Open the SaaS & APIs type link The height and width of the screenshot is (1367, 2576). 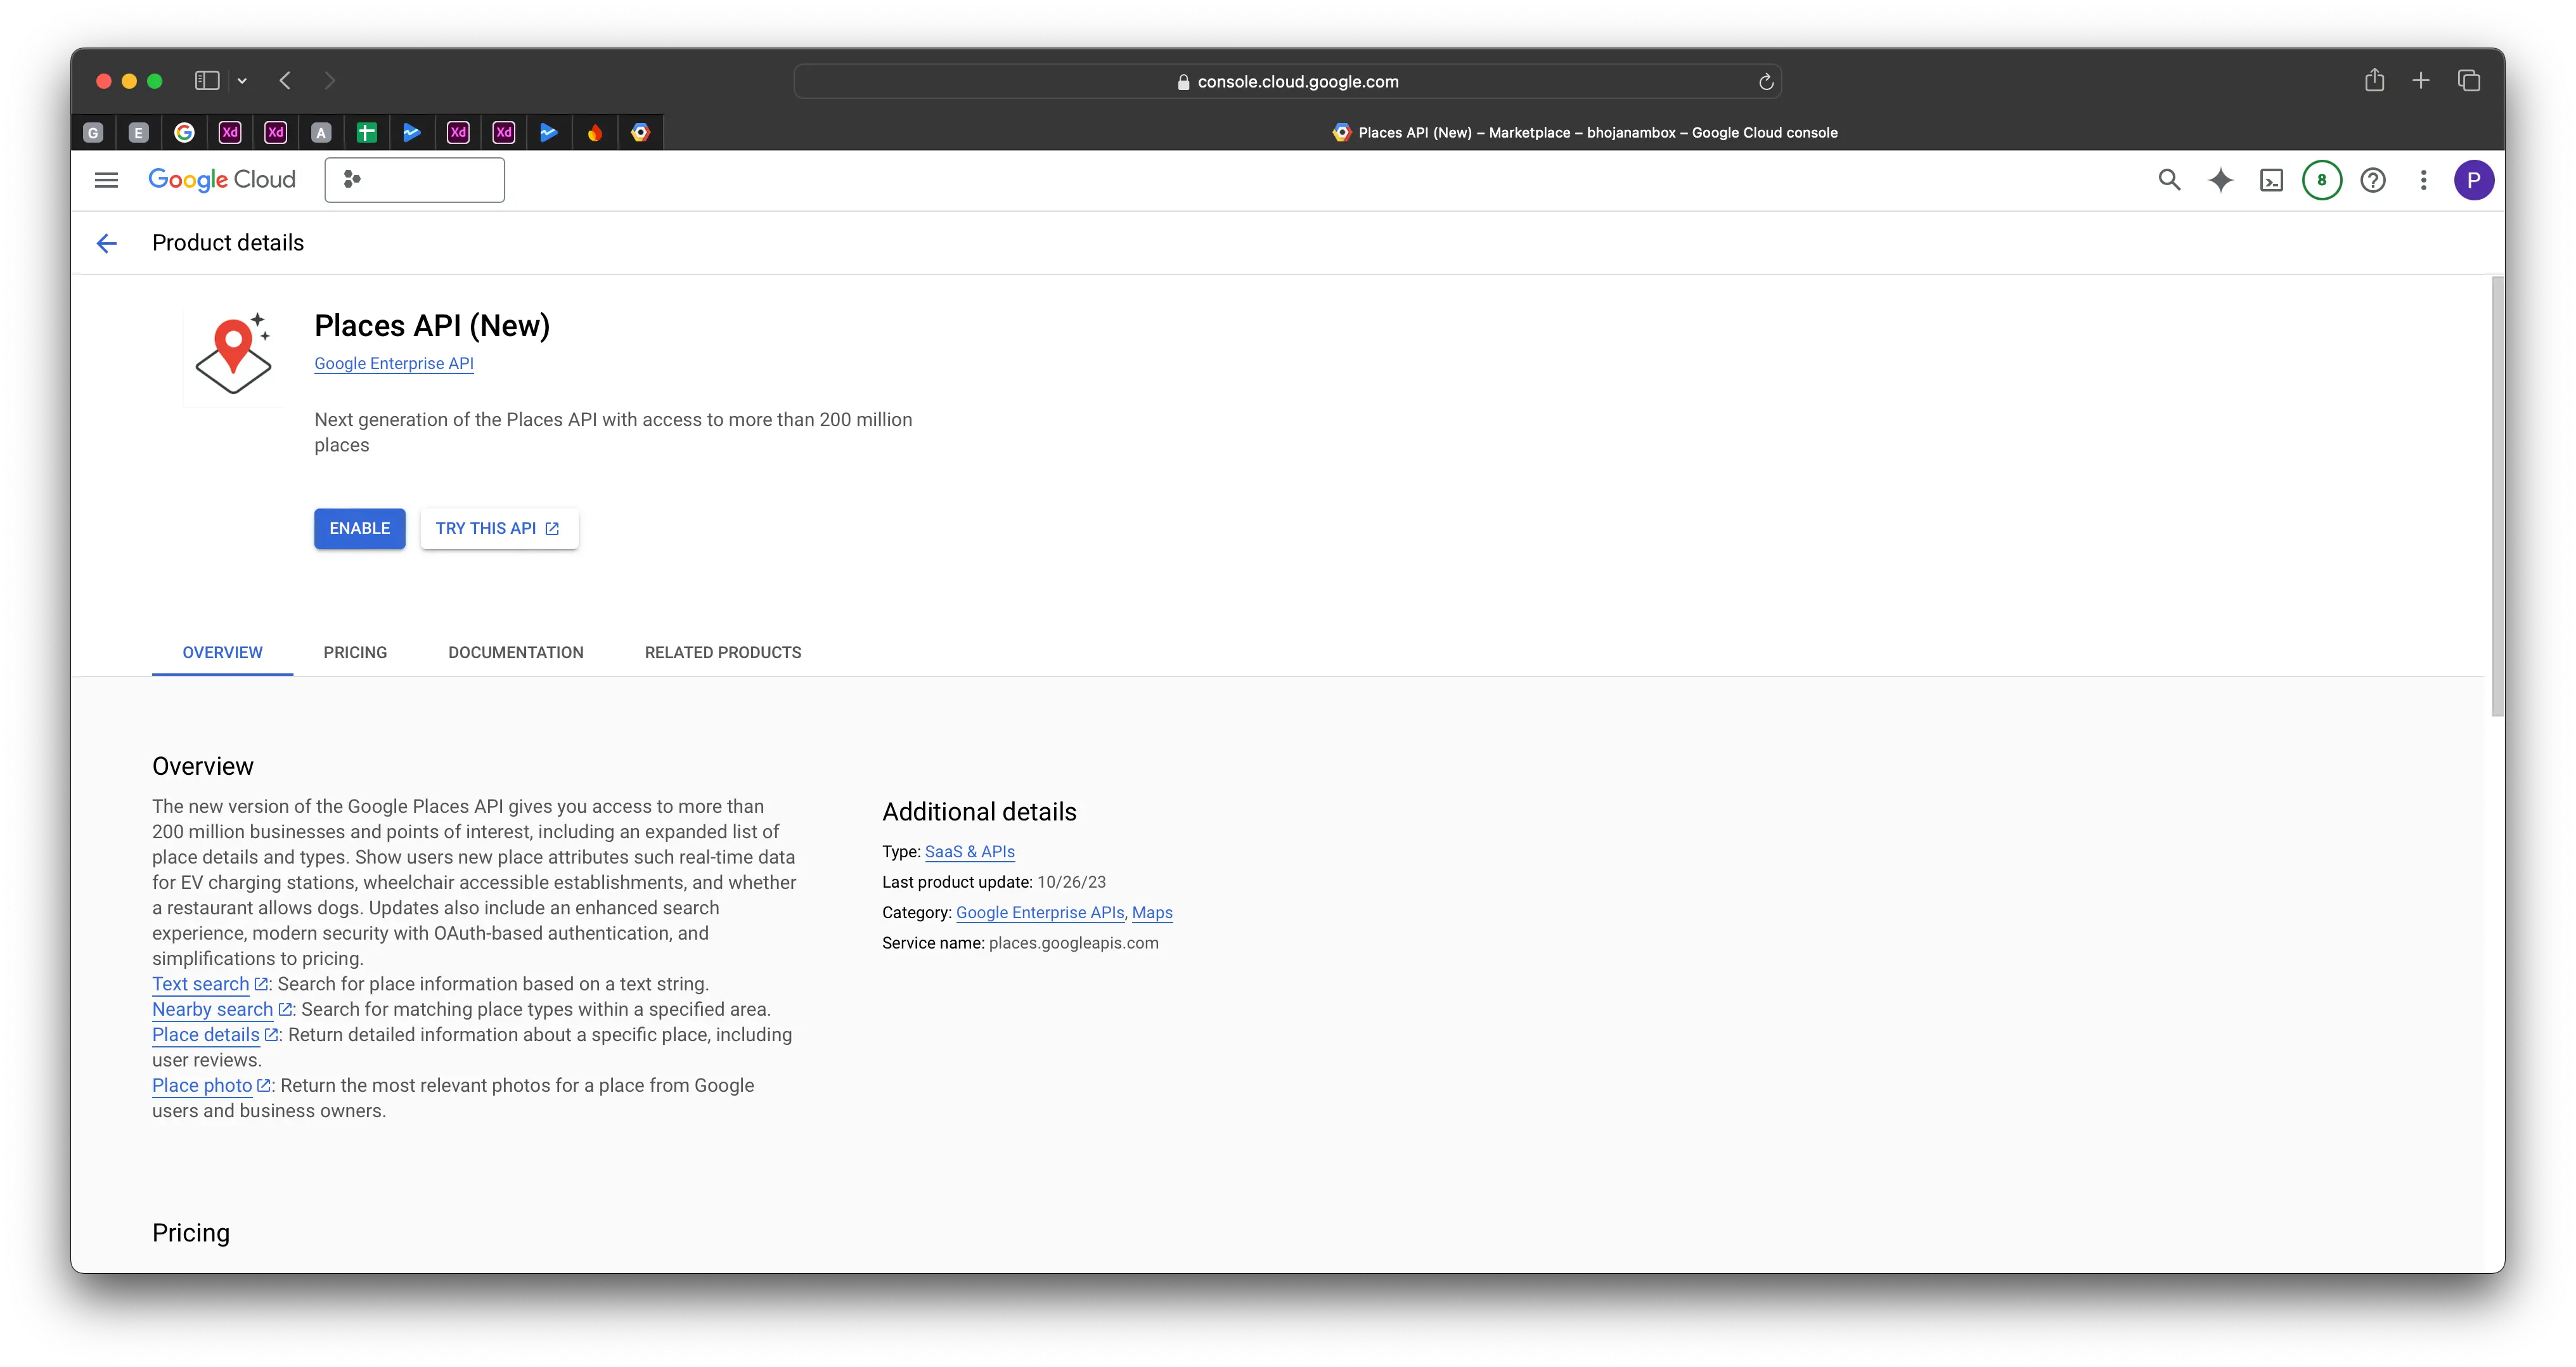pyautogui.click(x=970, y=852)
